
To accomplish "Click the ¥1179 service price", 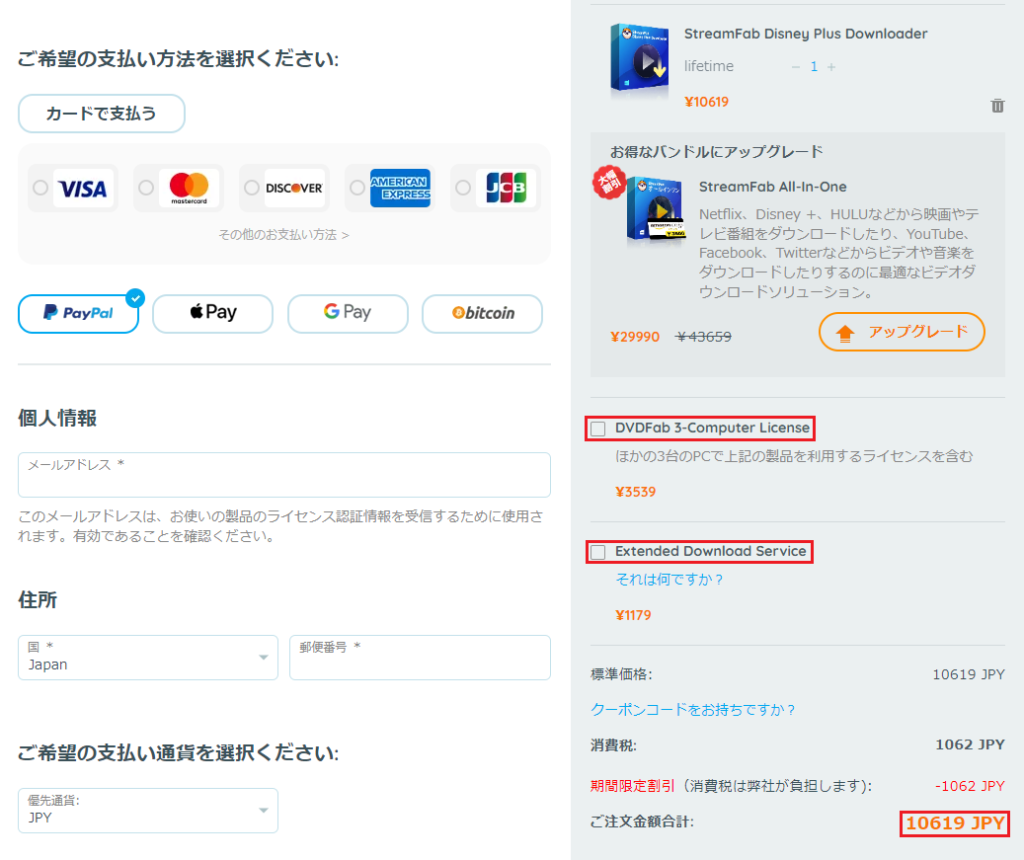I will (633, 615).
